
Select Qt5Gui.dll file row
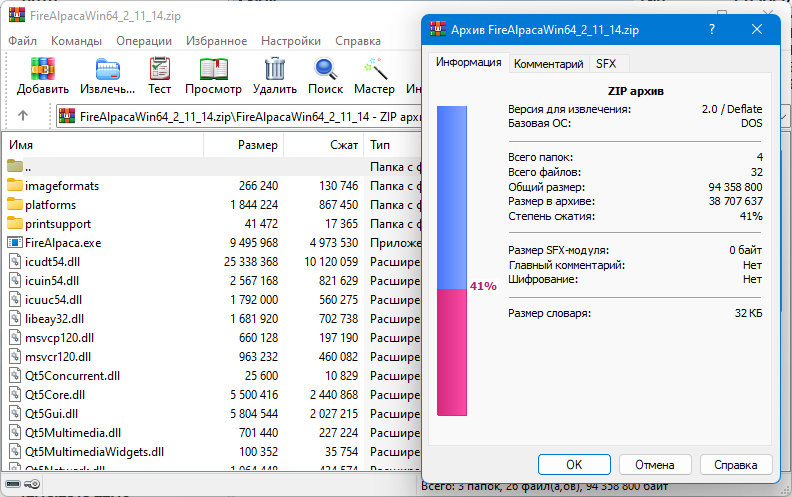point(212,414)
